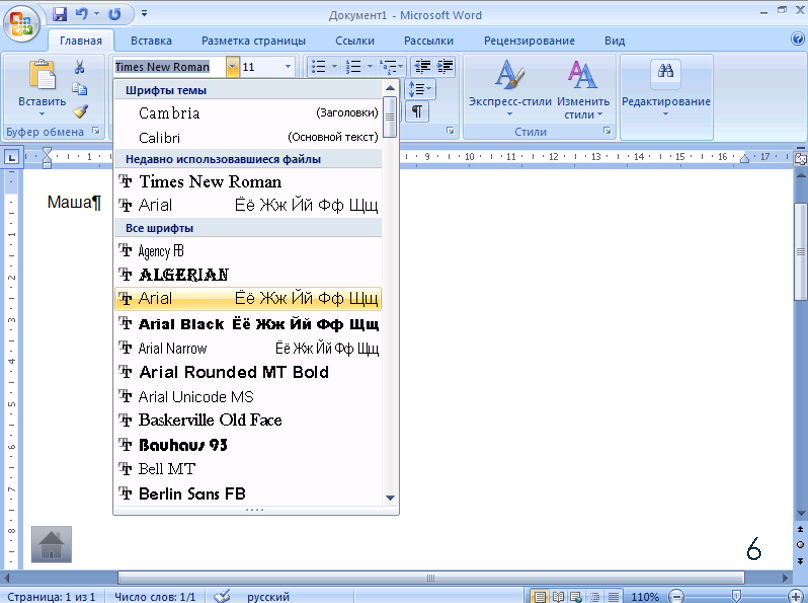Viewport: 808px width, 603px height.
Task: Expand the bullet library dropdown arrow
Action: click(x=334, y=66)
